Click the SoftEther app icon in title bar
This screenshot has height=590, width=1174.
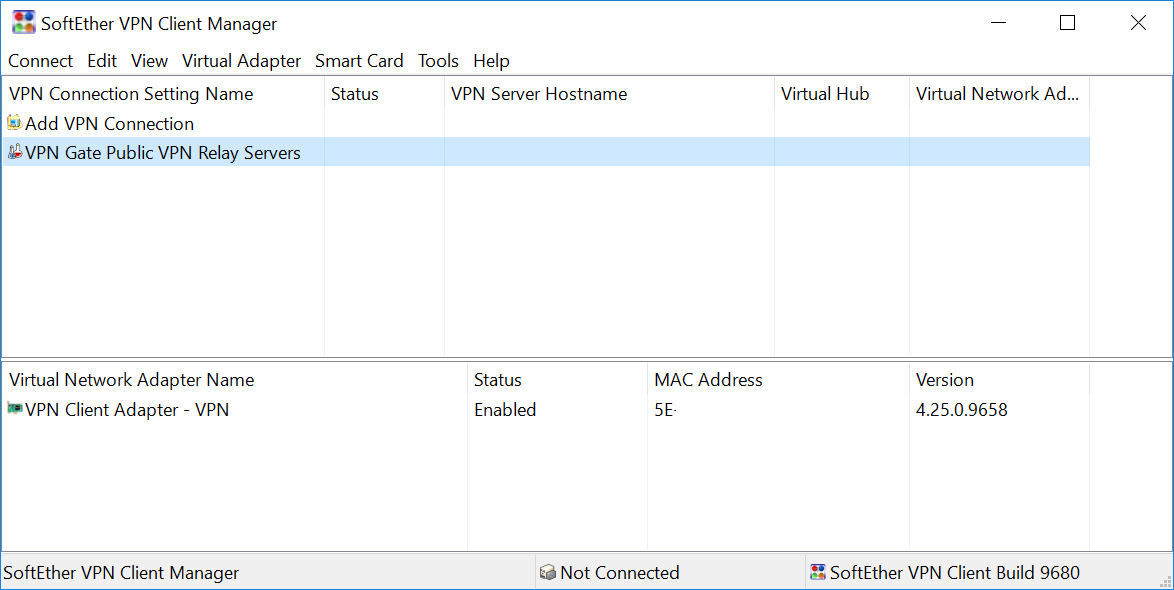[23, 23]
